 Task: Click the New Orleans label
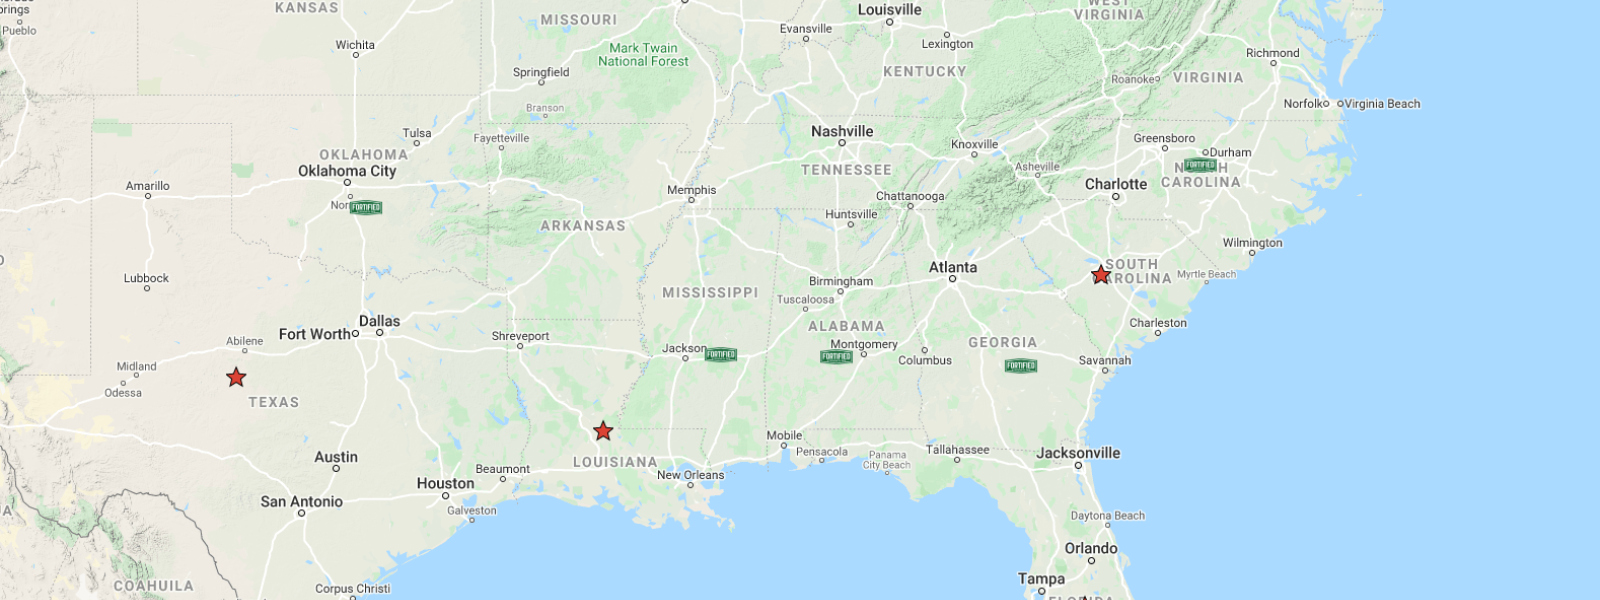690,475
